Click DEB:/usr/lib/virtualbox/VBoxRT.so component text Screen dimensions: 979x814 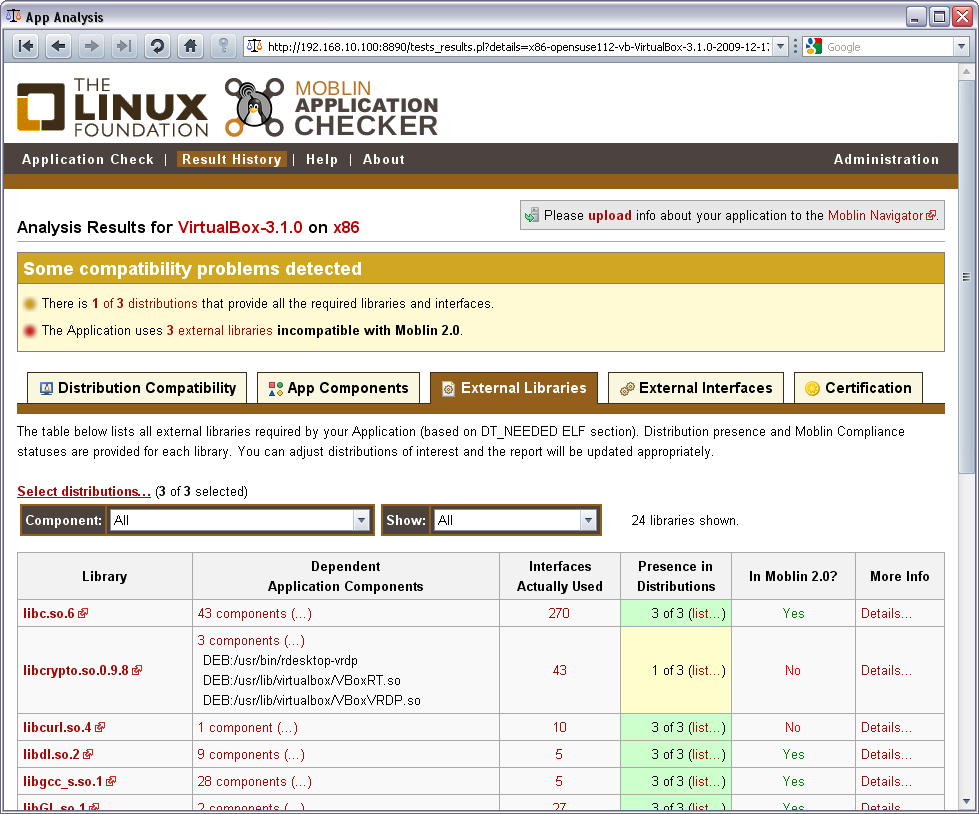(302, 680)
